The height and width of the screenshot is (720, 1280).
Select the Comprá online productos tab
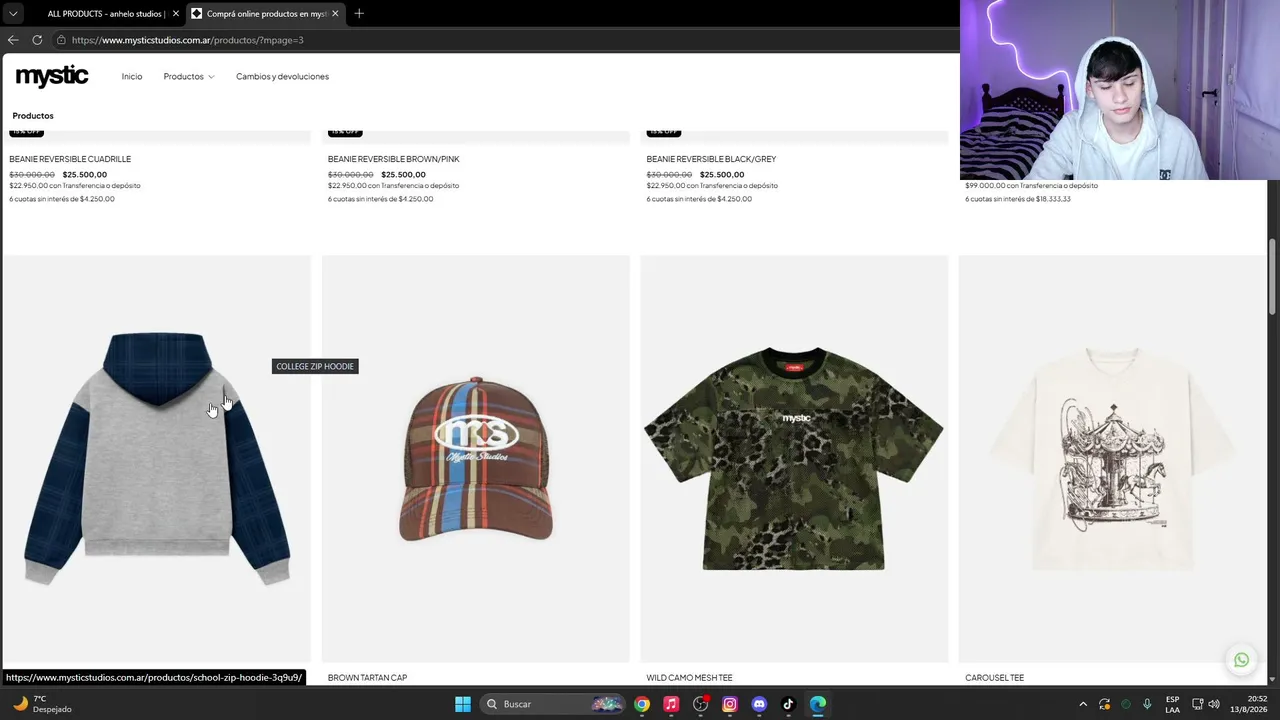pyautogui.click(x=266, y=14)
